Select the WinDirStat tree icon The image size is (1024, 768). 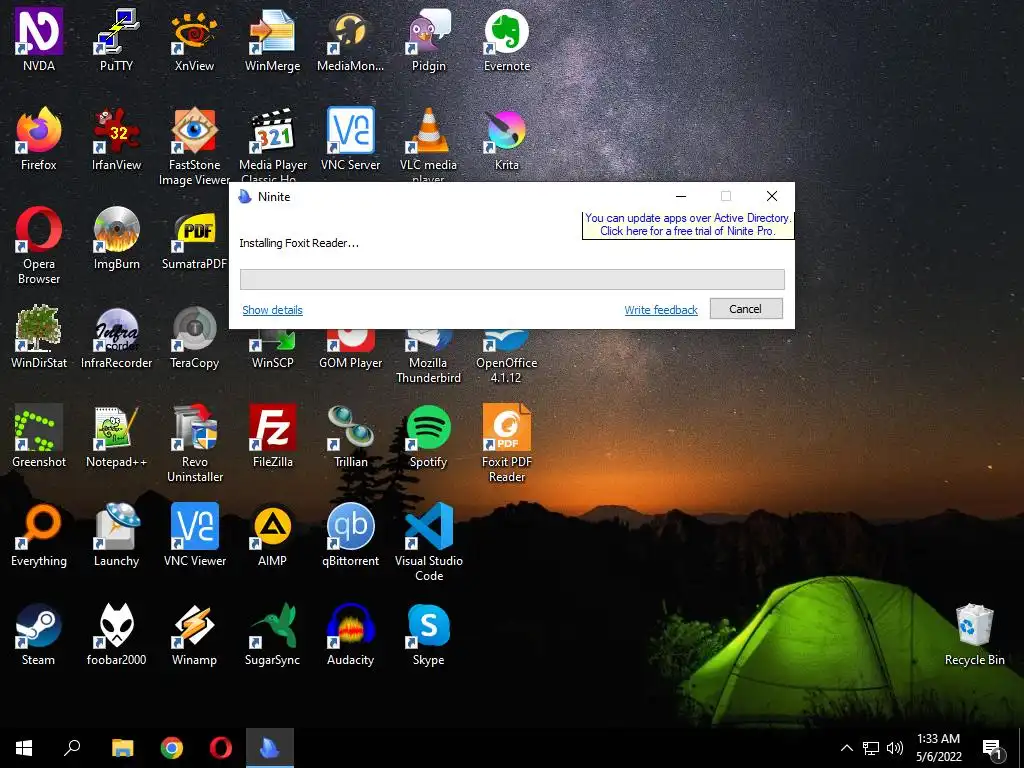(x=39, y=328)
